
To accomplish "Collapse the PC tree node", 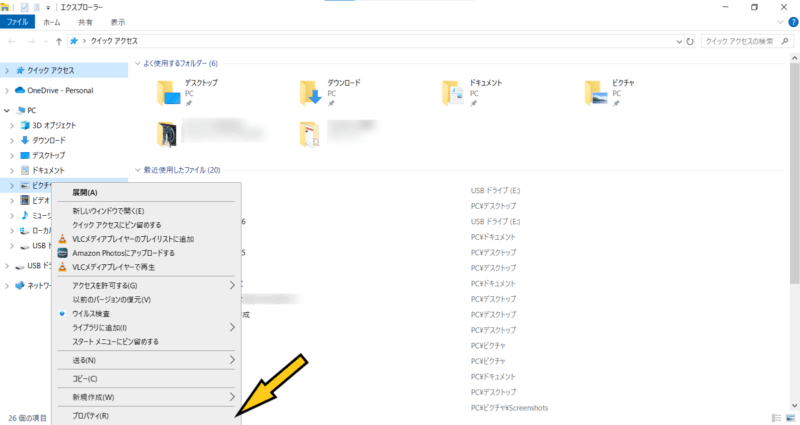I will (8, 110).
